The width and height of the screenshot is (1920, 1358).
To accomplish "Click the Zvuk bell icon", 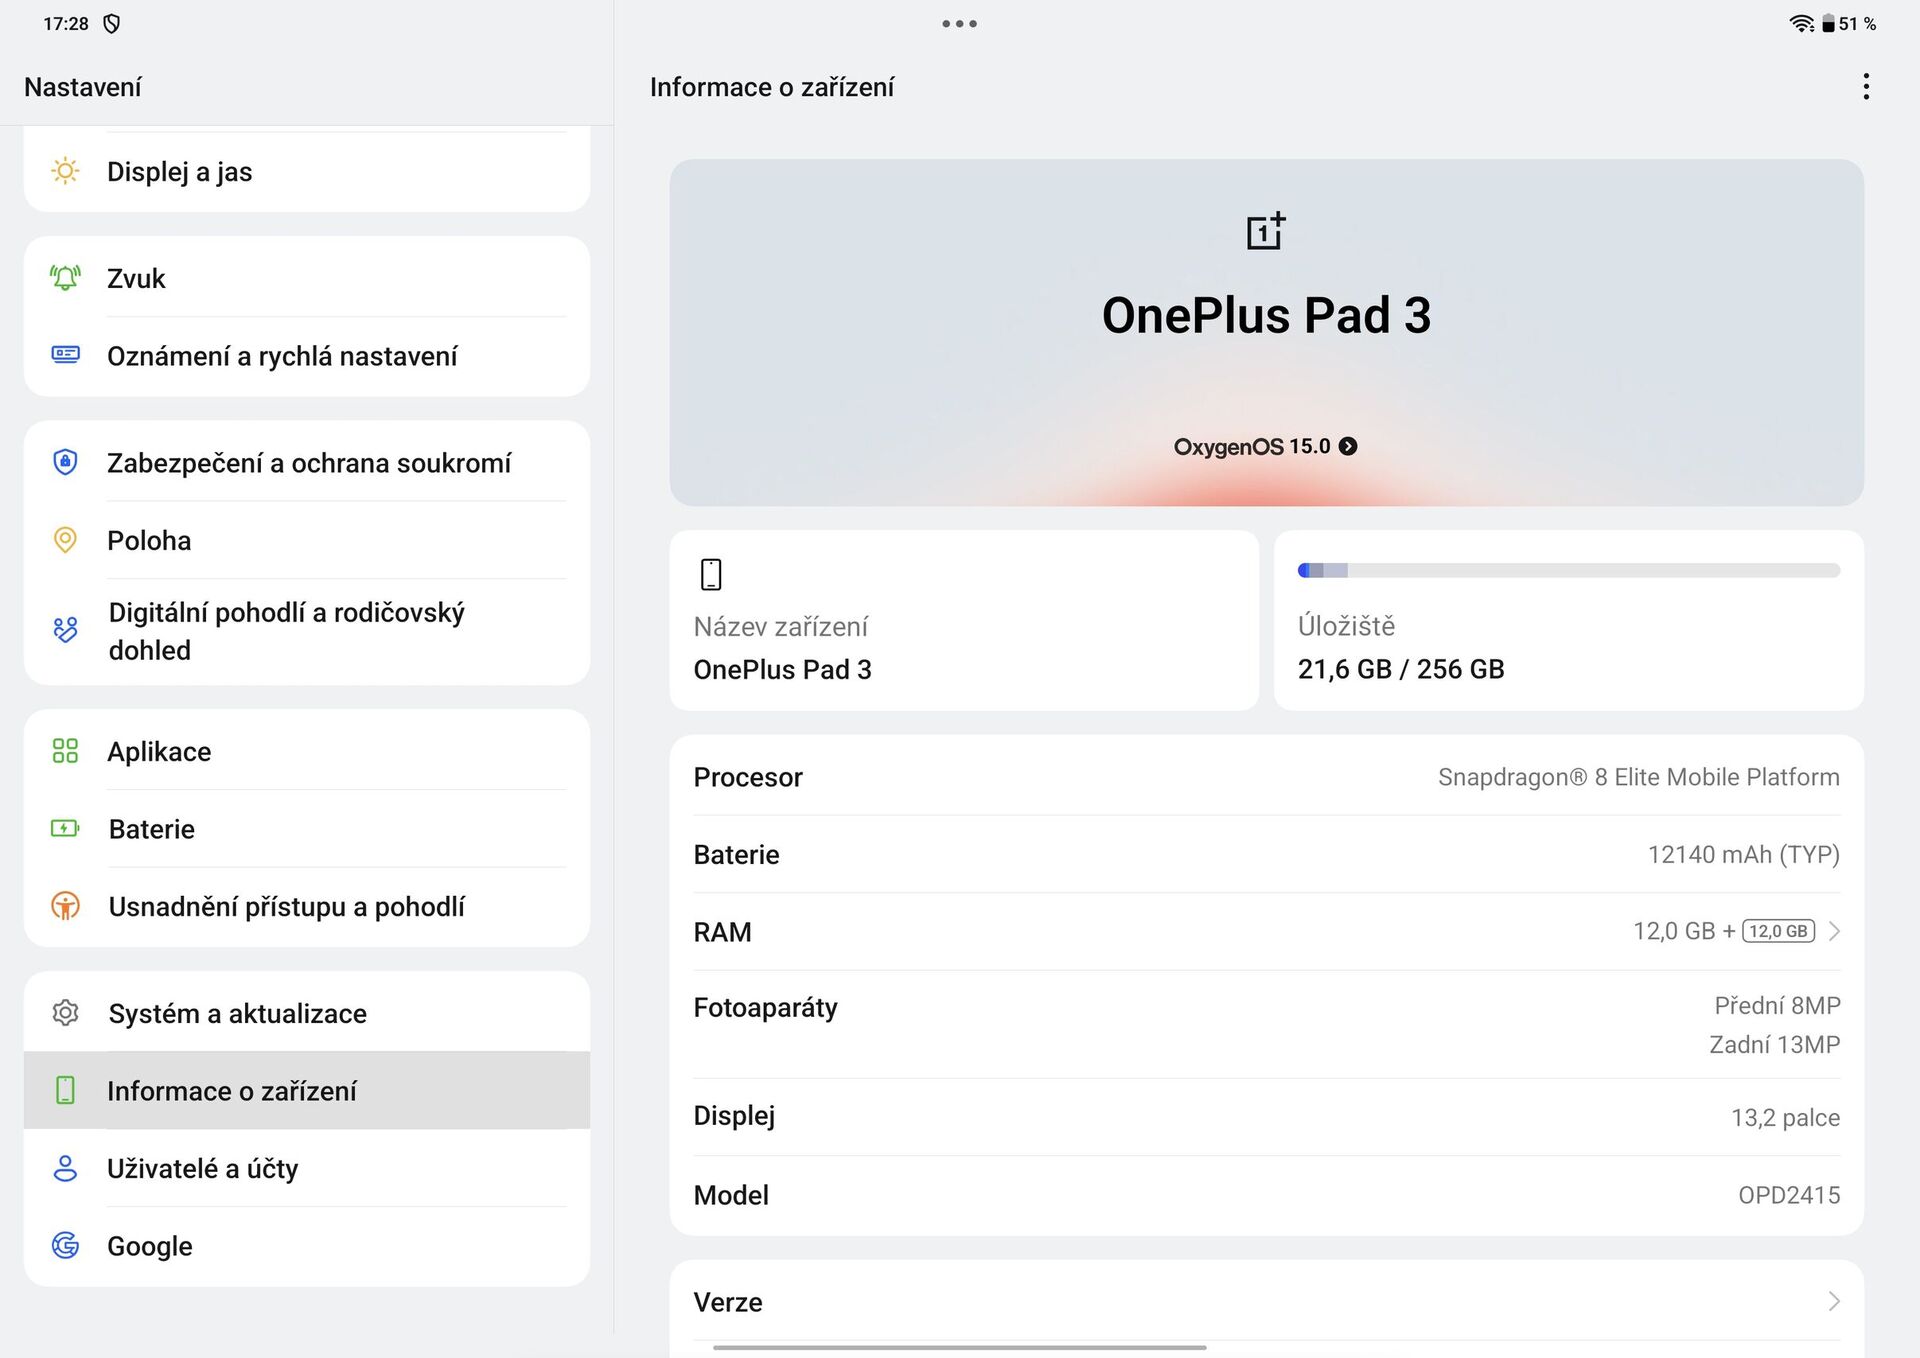I will point(65,278).
